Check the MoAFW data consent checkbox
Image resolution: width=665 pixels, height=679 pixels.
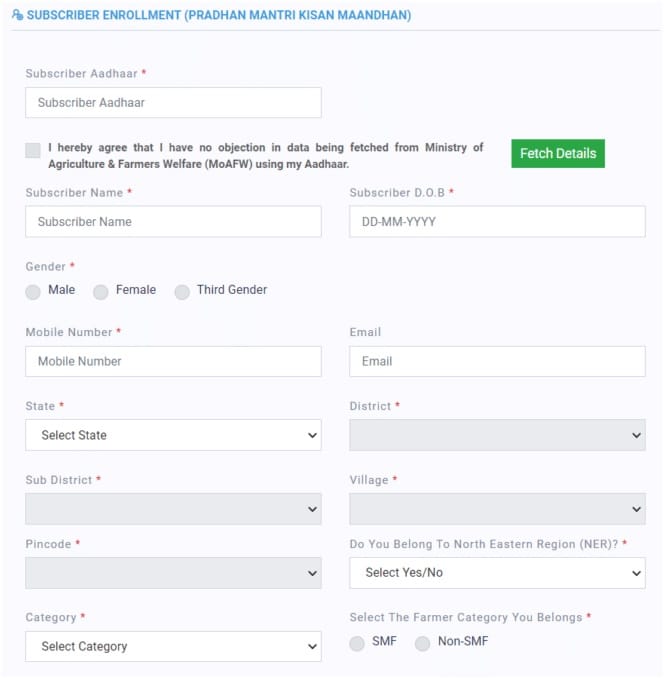pyautogui.click(x=33, y=151)
